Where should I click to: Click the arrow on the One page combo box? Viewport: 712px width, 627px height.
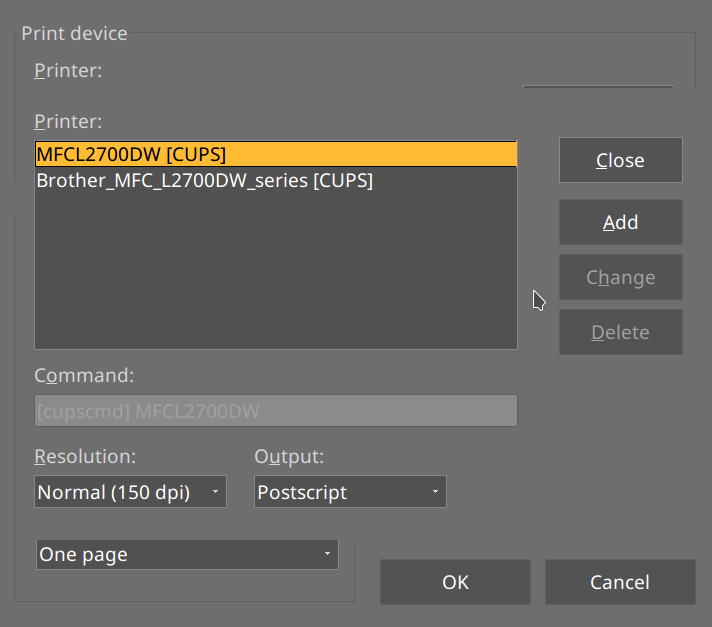click(x=326, y=554)
